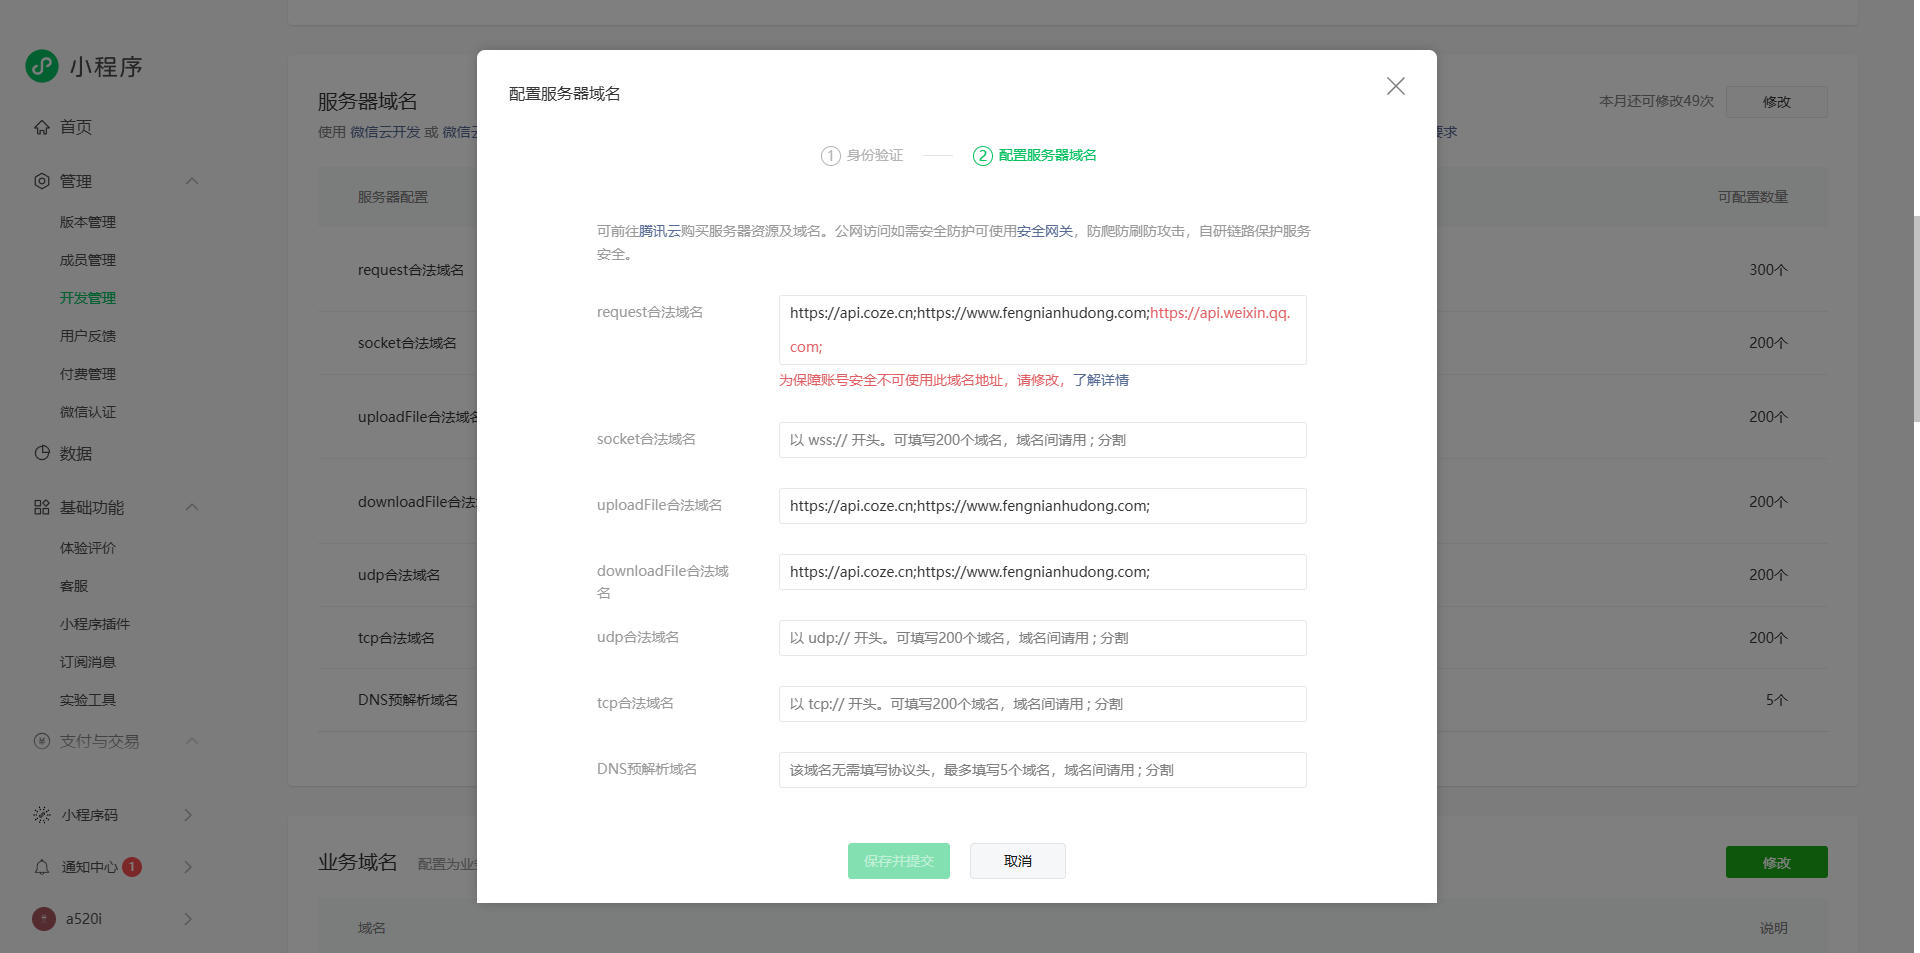Click 本月还可修改49次 text
Viewport: 1920px width, 953px height.
coord(1656,101)
